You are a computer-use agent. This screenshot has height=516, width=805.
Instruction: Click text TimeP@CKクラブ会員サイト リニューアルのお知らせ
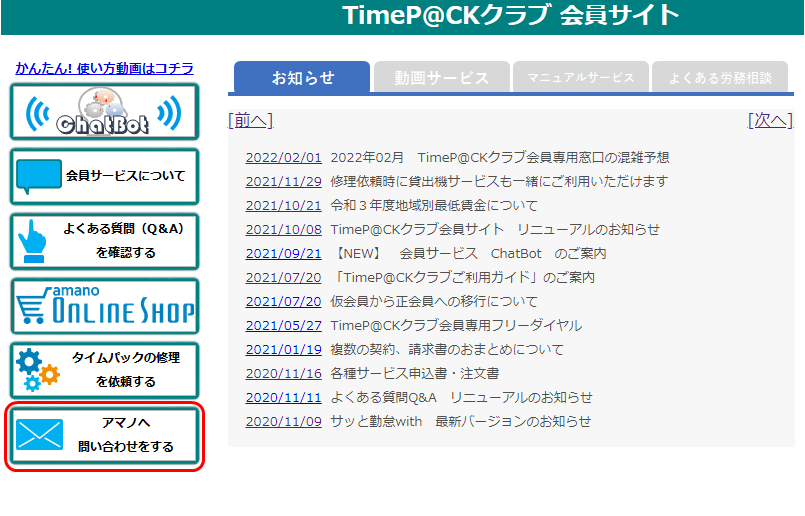pyautogui.click(x=495, y=230)
